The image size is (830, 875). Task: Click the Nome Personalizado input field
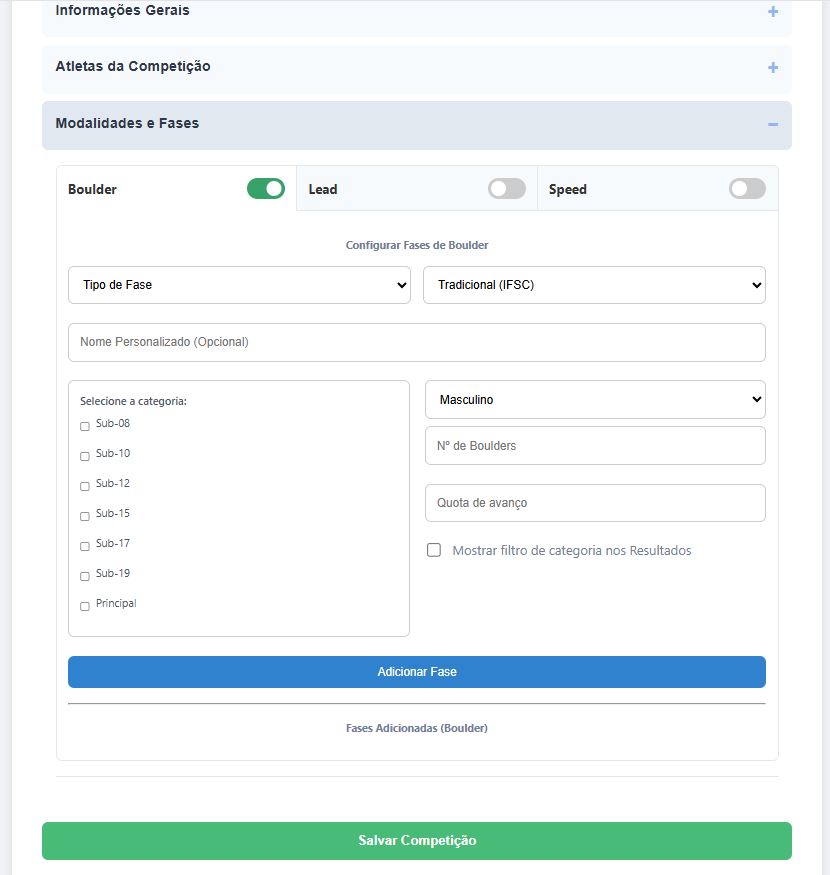tap(416, 342)
